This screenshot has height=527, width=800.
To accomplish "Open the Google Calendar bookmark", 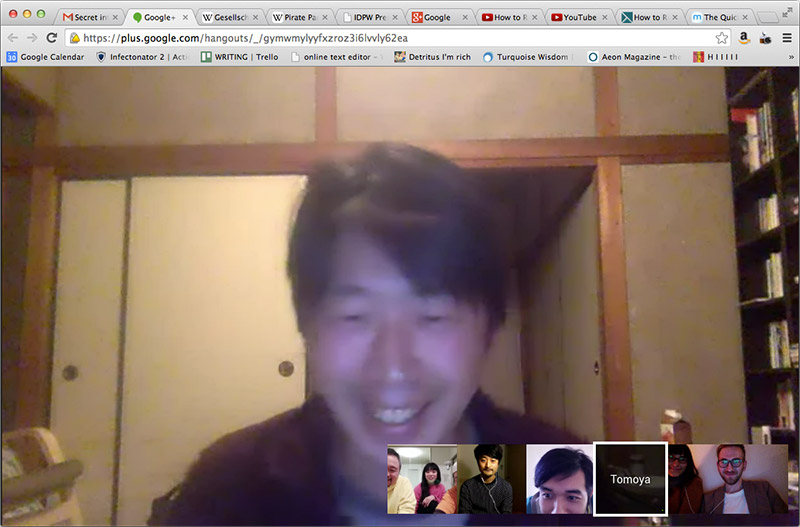I will (46, 57).
